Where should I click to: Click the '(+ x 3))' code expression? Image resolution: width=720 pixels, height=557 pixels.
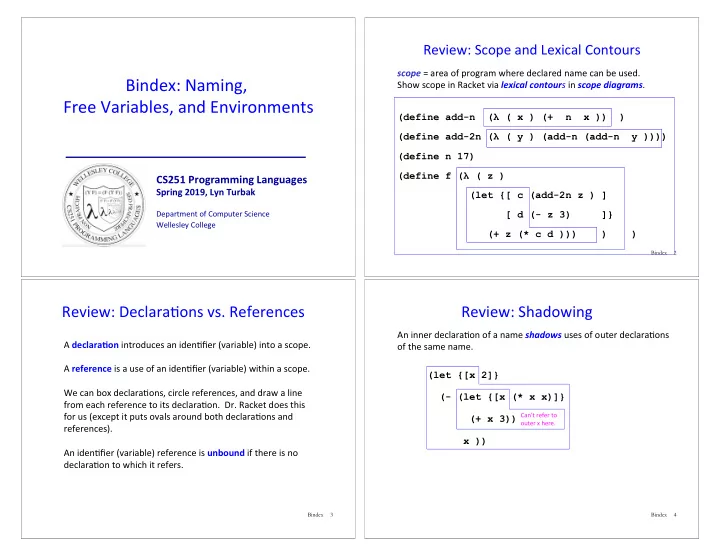(493, 419)
